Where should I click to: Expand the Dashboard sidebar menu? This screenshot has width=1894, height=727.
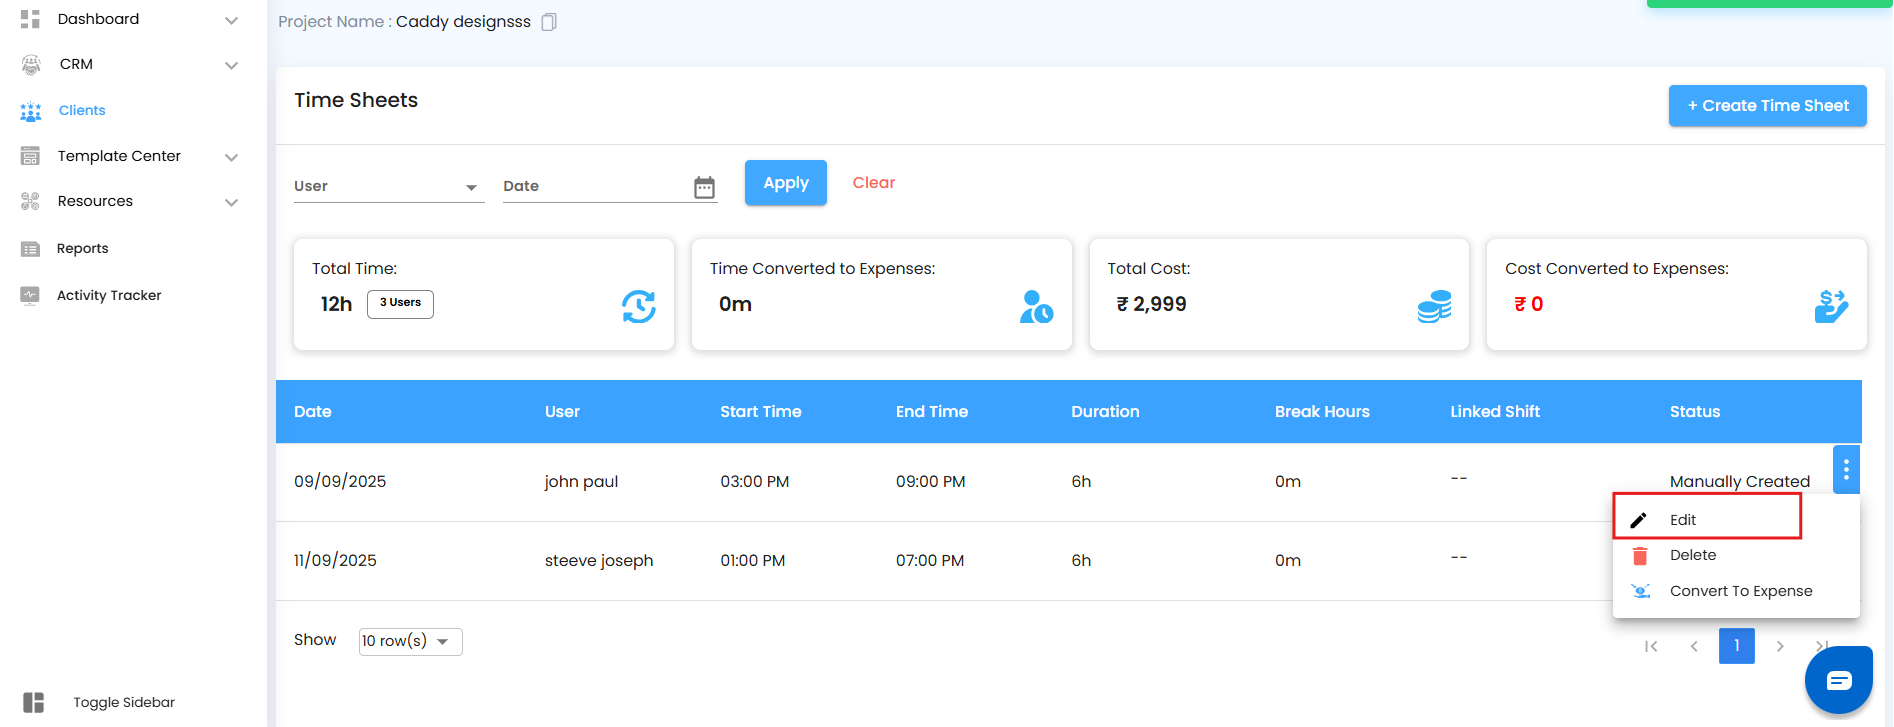[x=231, y=20]
